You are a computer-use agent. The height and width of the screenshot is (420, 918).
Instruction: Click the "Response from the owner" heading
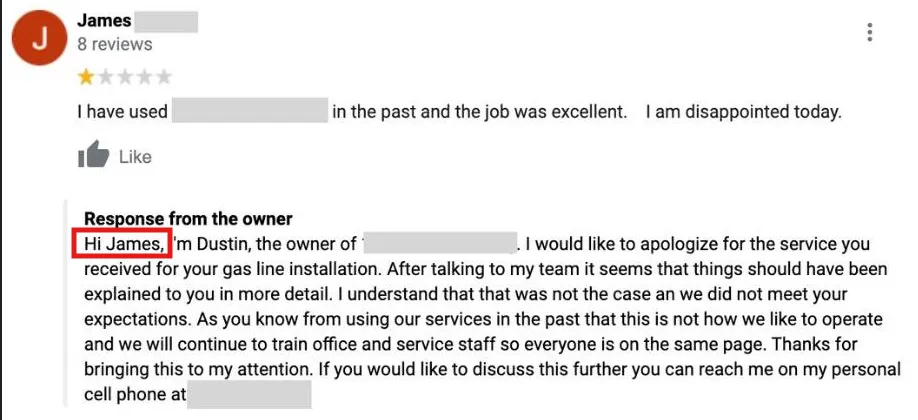pos(188,220)
